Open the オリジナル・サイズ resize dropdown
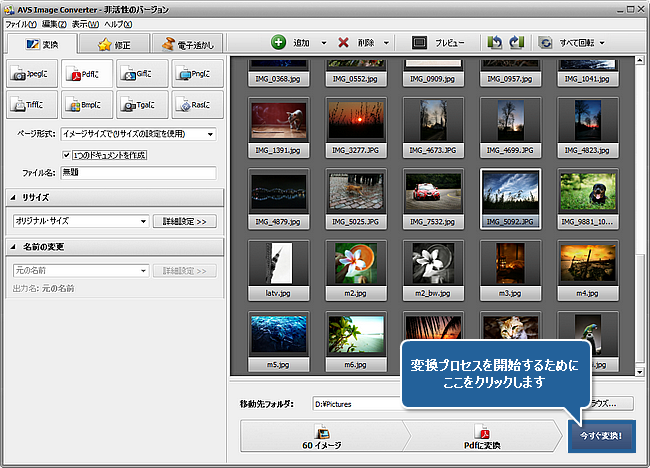 pos(80,220)
